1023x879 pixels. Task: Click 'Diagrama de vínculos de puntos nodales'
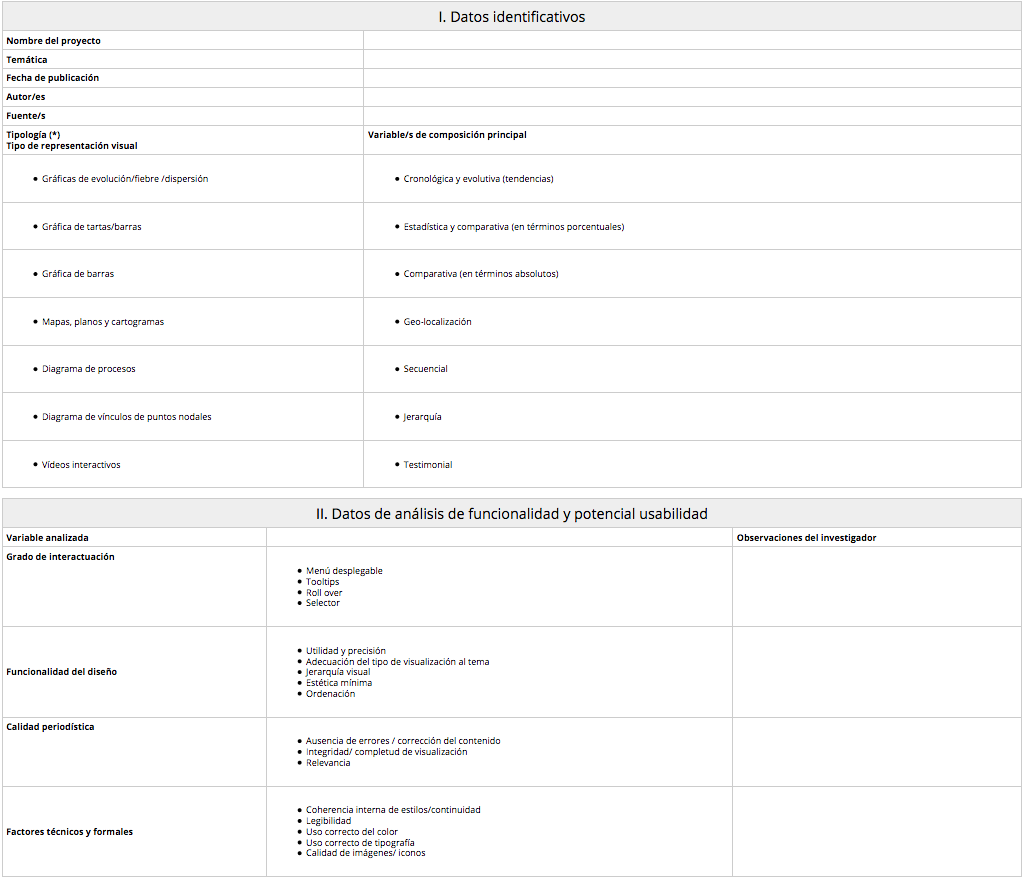(127, 417)
